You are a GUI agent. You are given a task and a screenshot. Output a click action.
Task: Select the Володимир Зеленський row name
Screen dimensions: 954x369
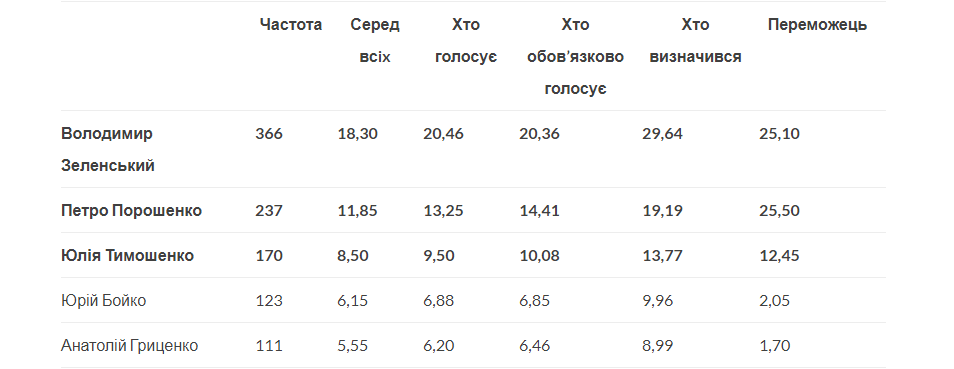coord(108,149)
